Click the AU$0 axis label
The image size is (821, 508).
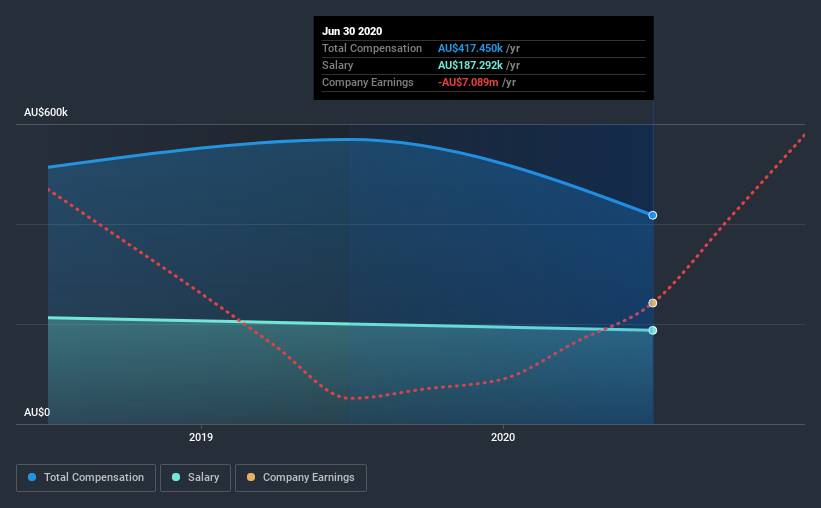coord(37,412)
